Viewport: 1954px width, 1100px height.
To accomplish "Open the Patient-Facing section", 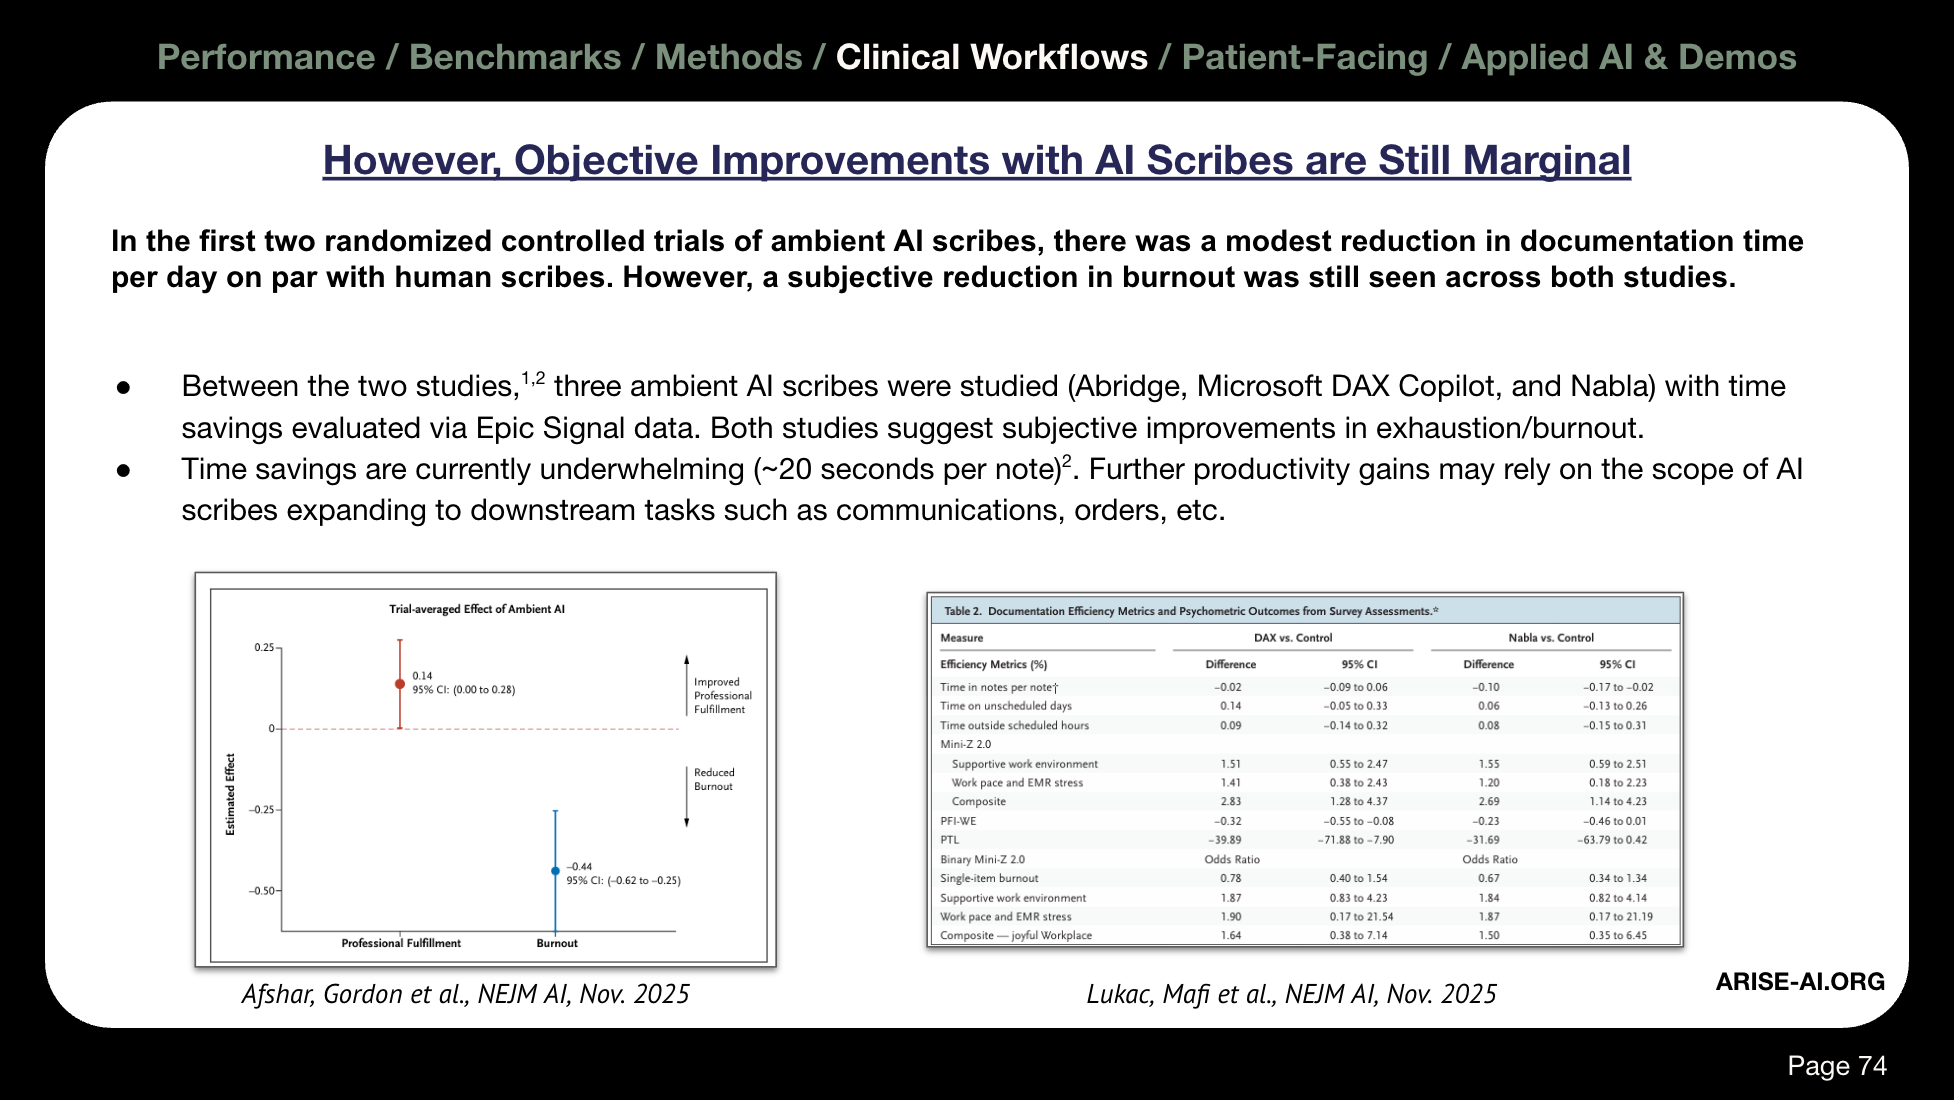I will tap(1304, 57).
